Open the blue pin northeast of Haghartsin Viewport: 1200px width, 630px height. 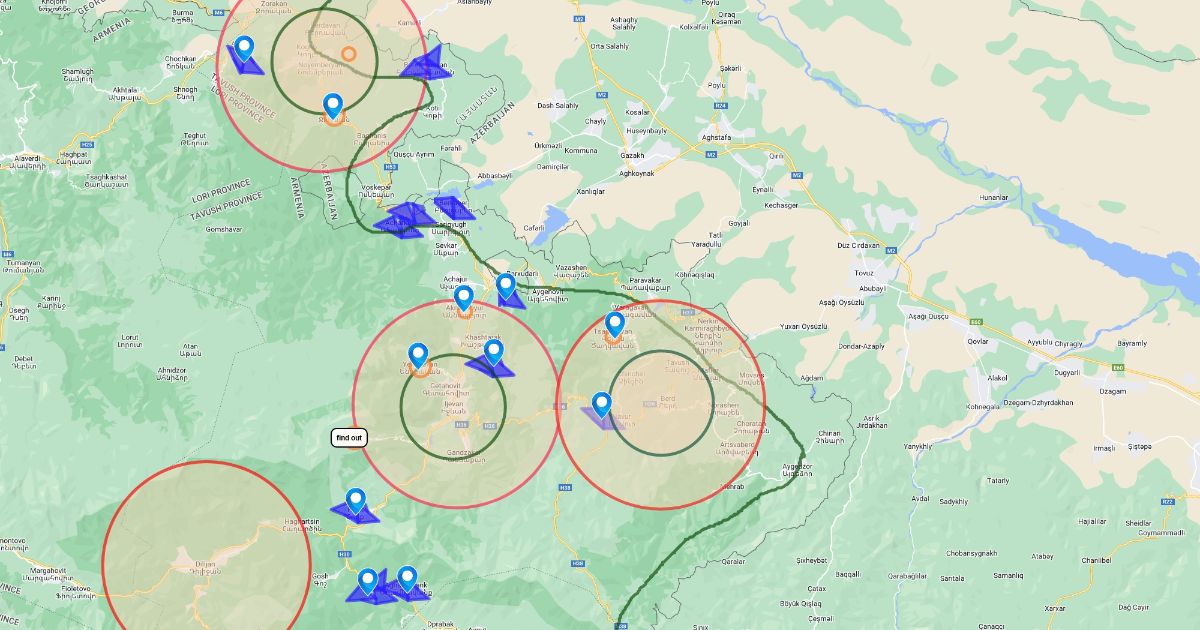tap(356, 500)
